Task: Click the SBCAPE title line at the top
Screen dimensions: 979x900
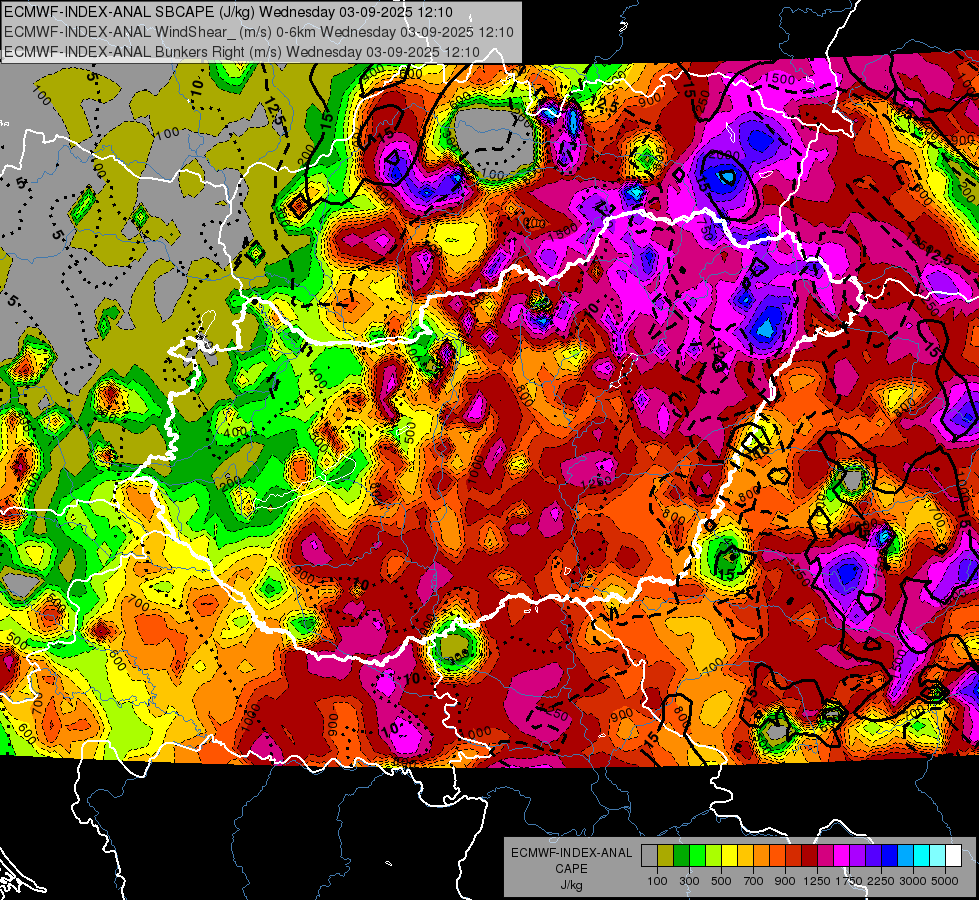Action: click(229, 12)
